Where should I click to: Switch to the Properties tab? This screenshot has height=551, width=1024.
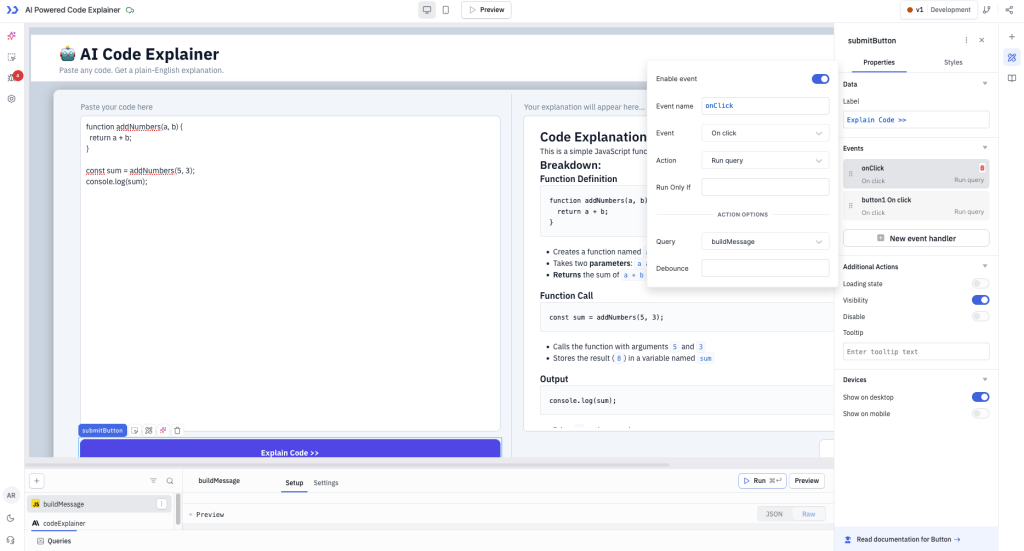pyautogui.click(x=878, y=63)
